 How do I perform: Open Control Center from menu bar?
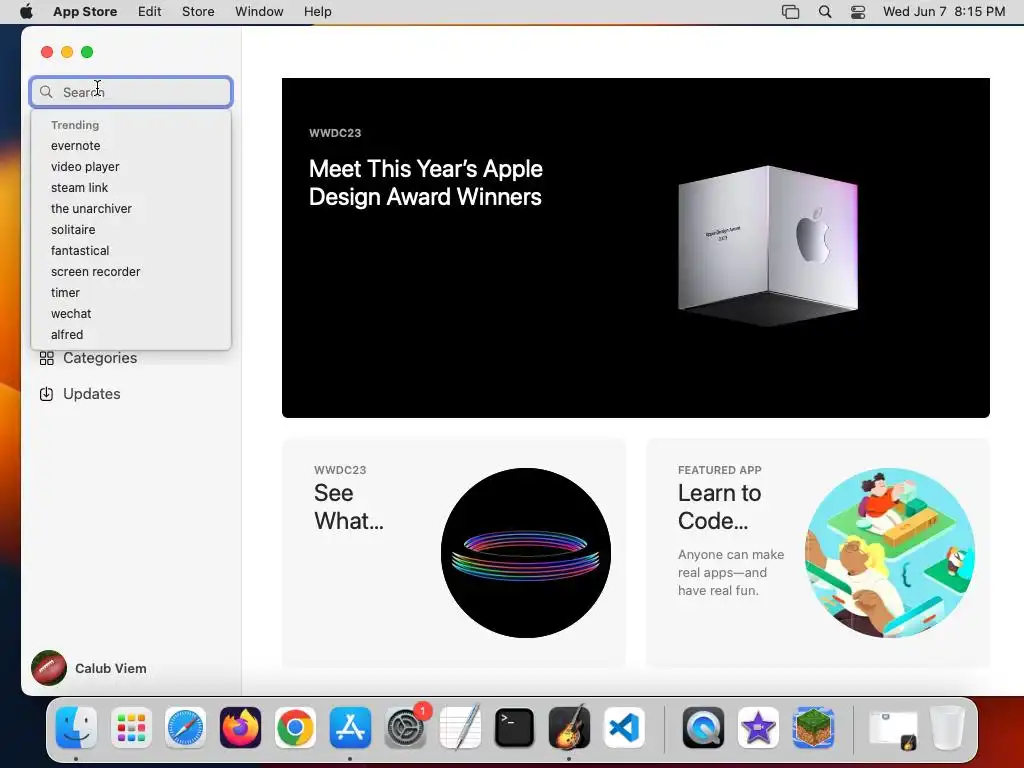coord(858,12)
